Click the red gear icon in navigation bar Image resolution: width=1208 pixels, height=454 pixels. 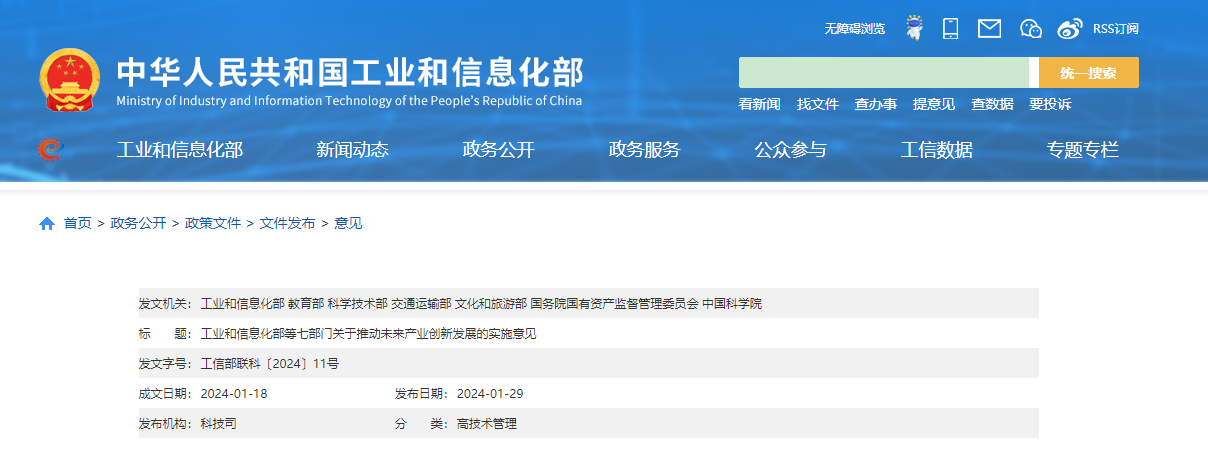(x=49, y=150)
